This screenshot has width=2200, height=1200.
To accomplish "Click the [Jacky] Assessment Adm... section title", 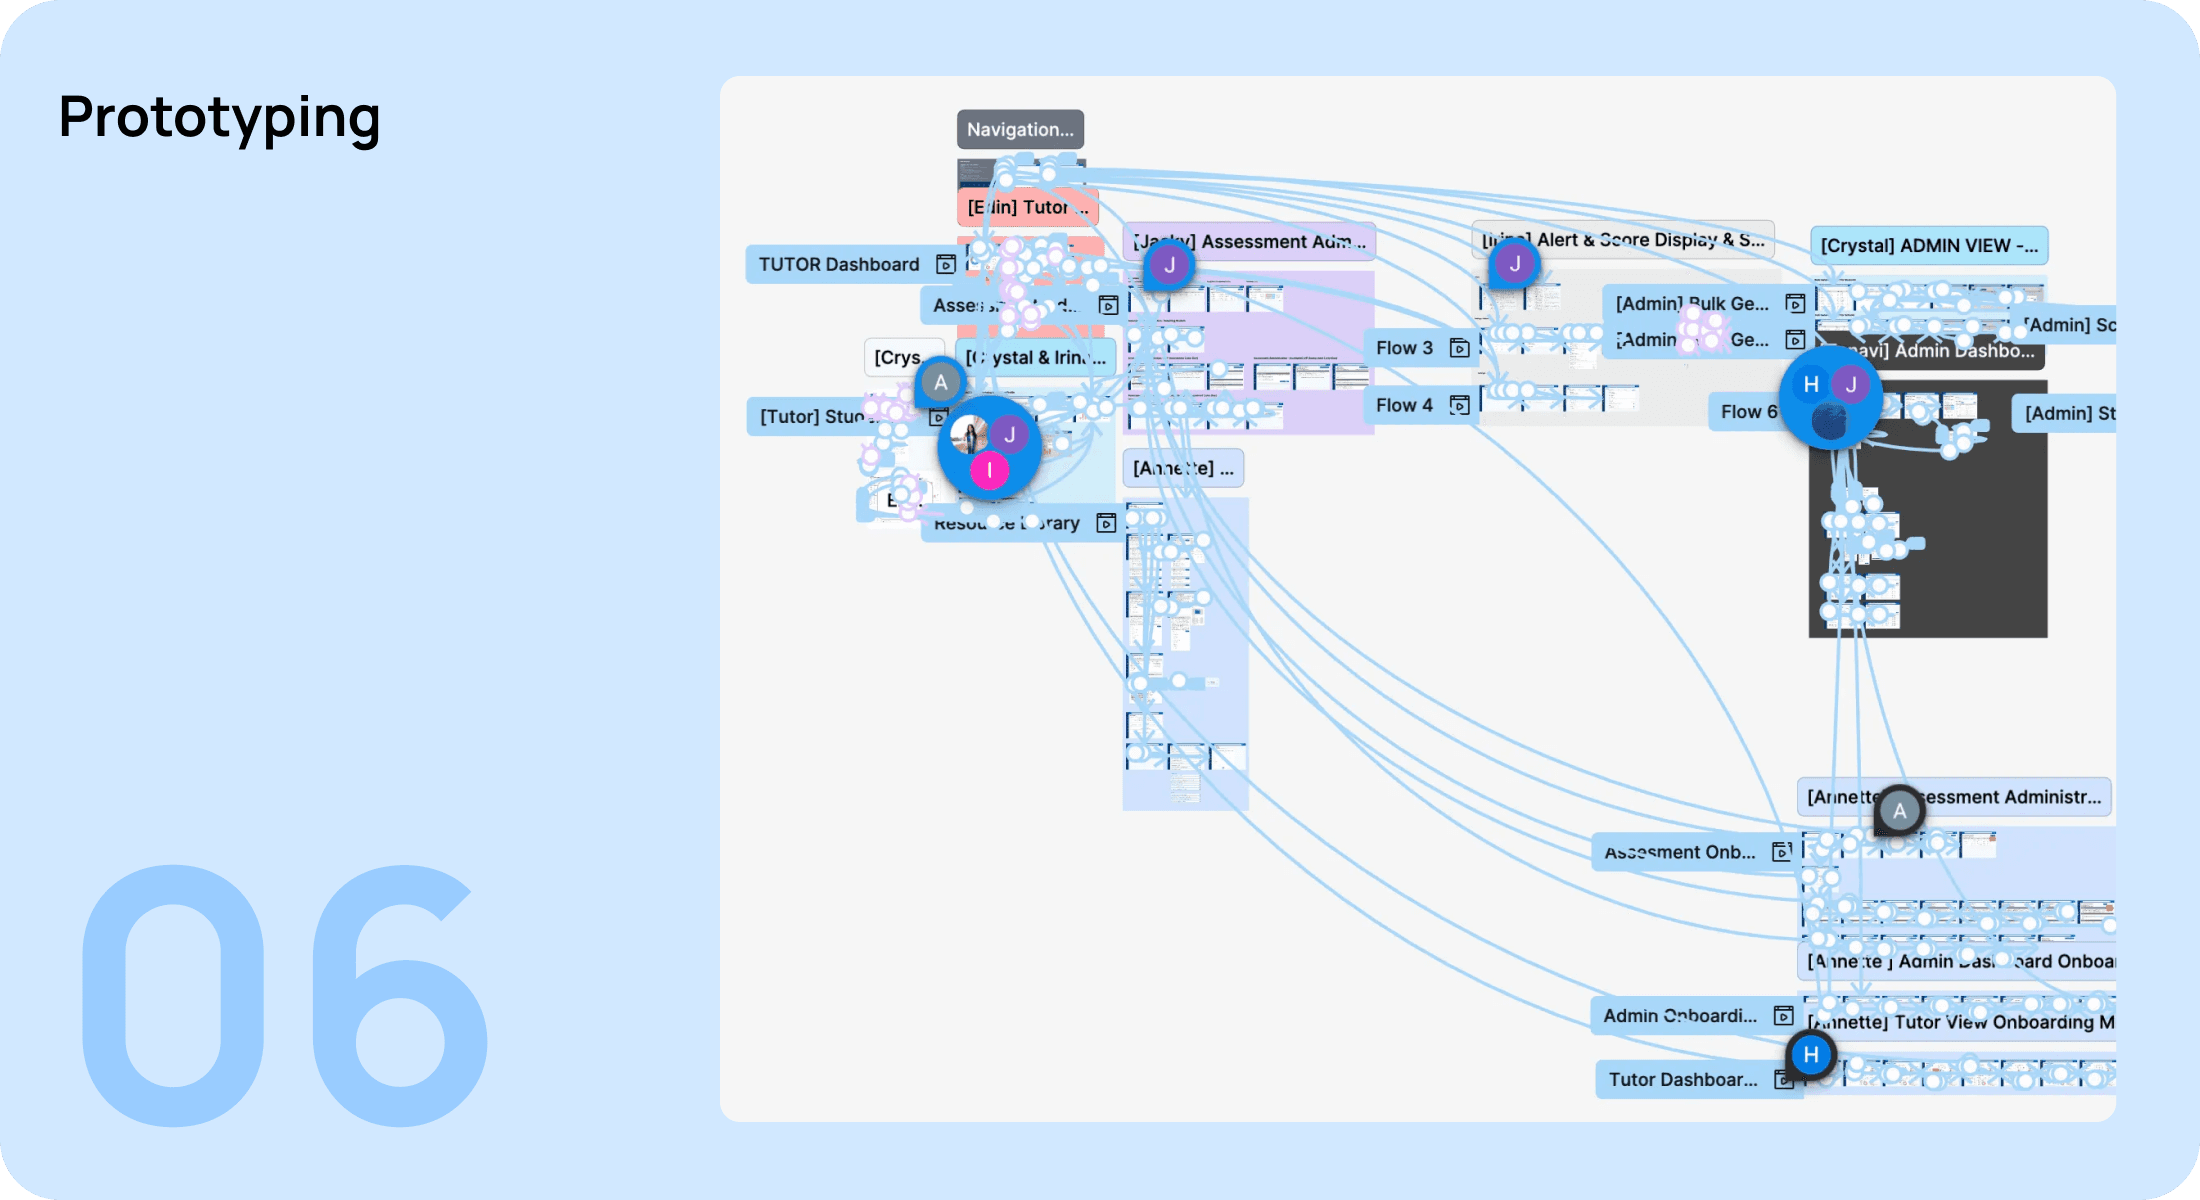I will pyautogui.click(x=1280, y=242).
